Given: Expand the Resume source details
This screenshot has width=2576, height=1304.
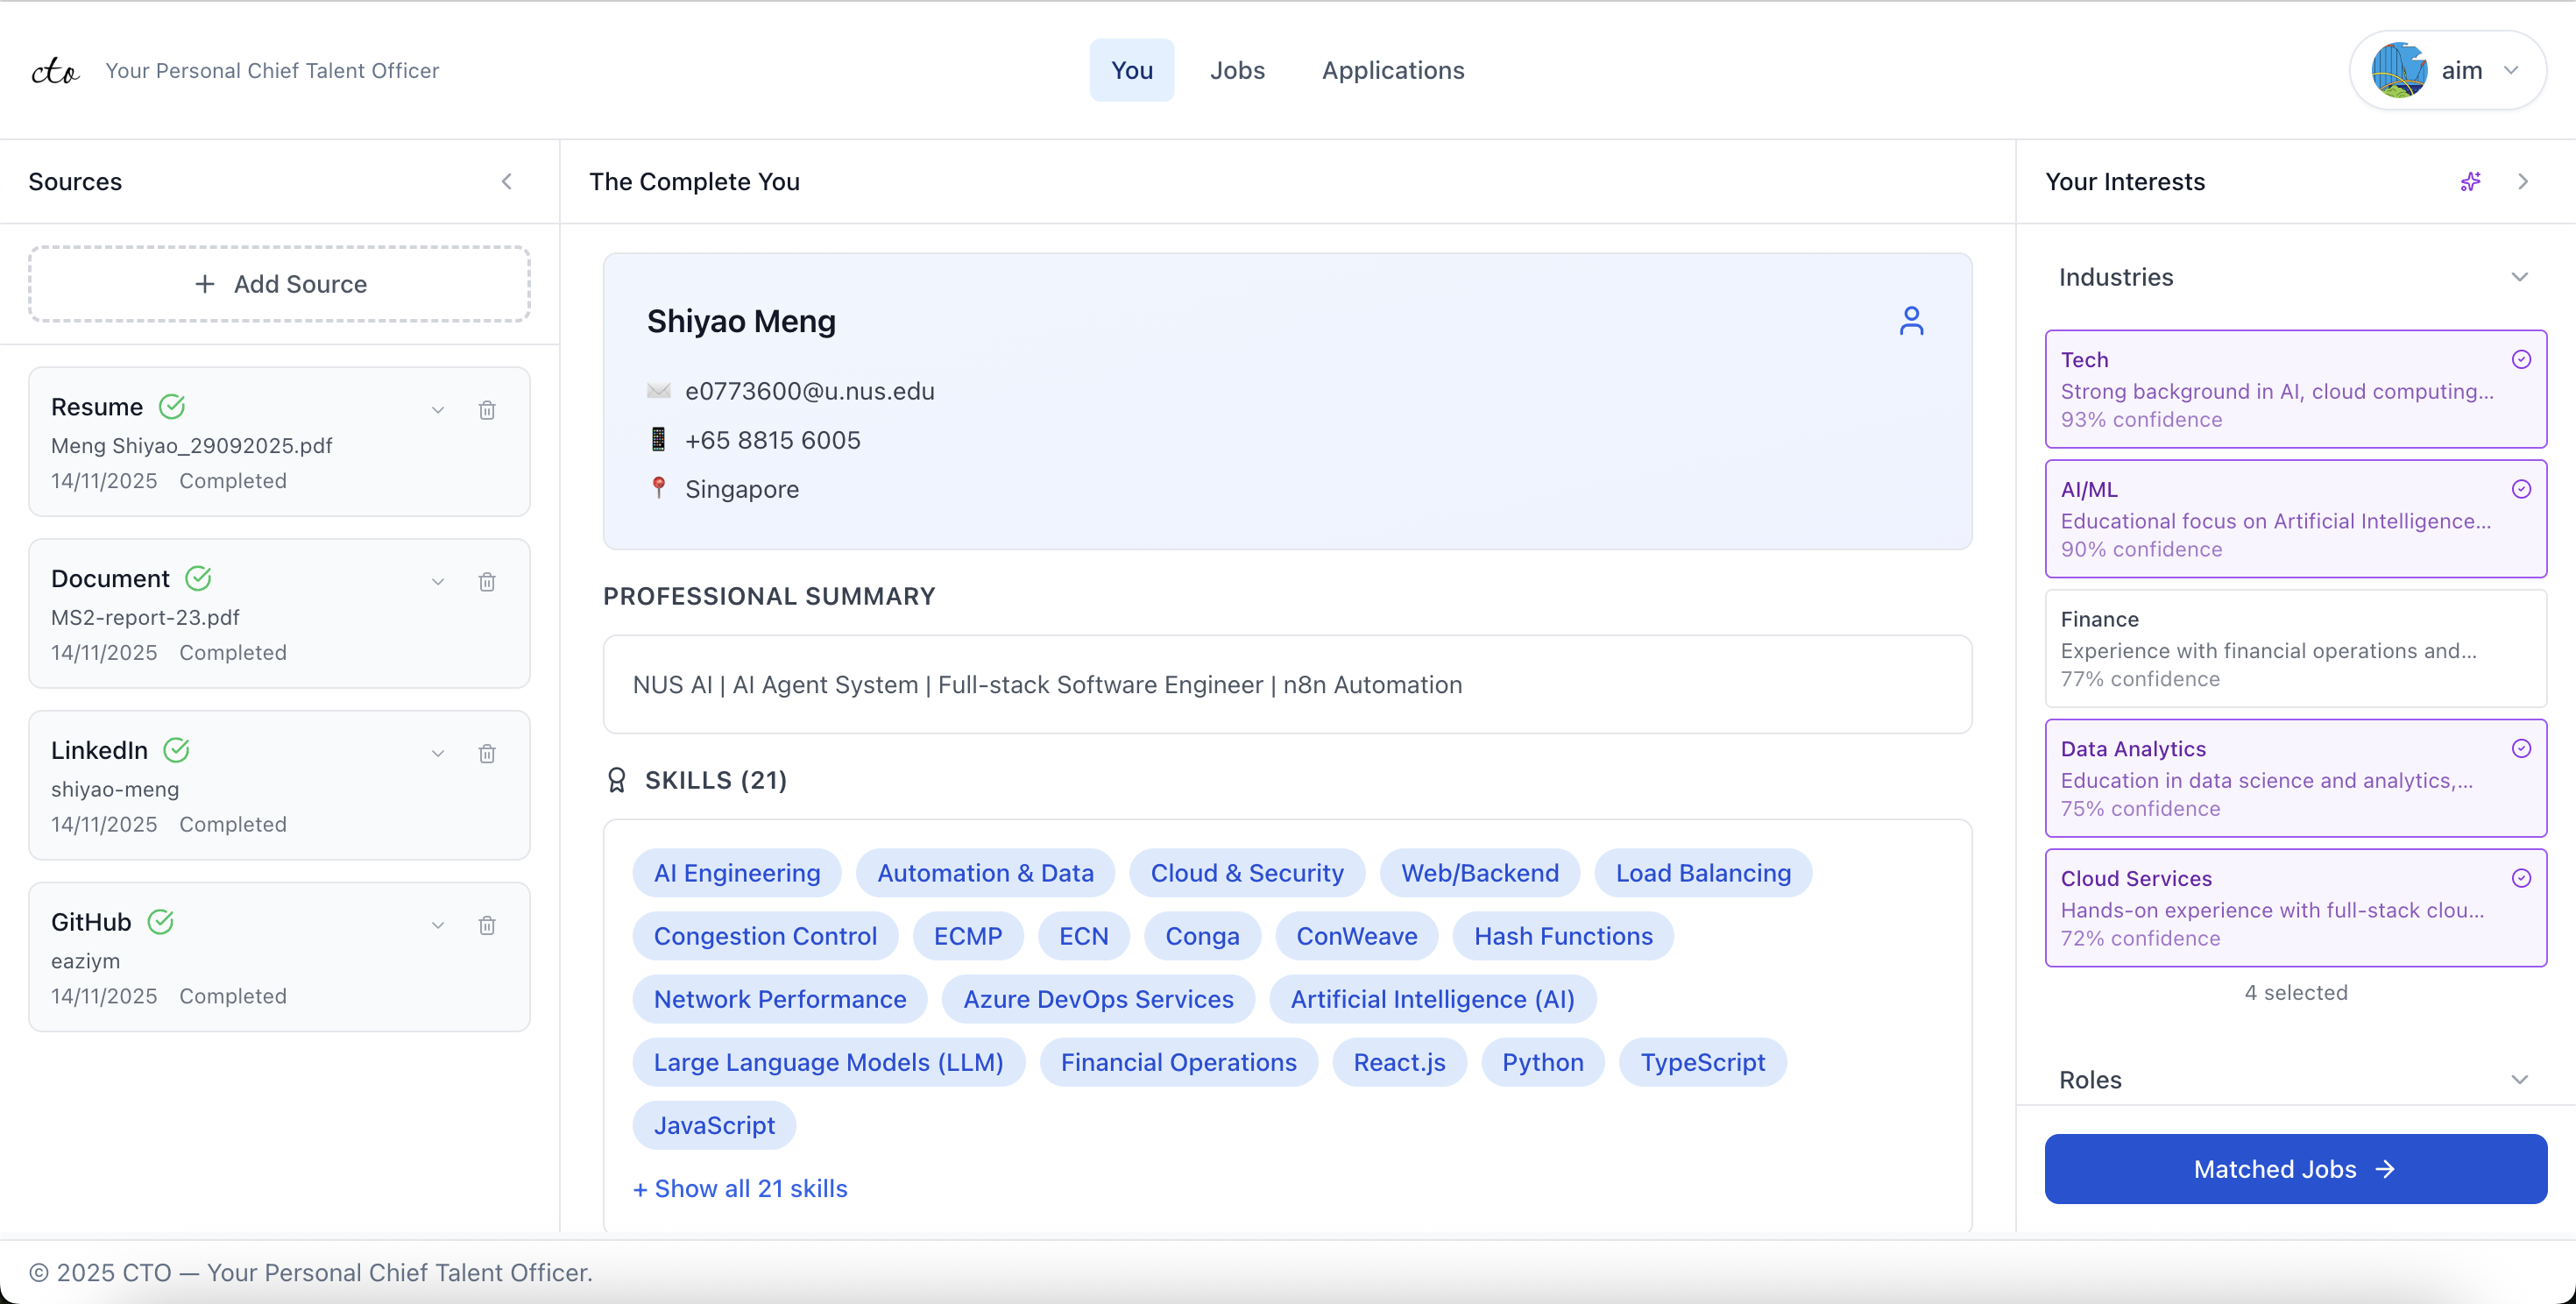Looking at the screenshot, I should pyautogui.click(x=438, y=410).
